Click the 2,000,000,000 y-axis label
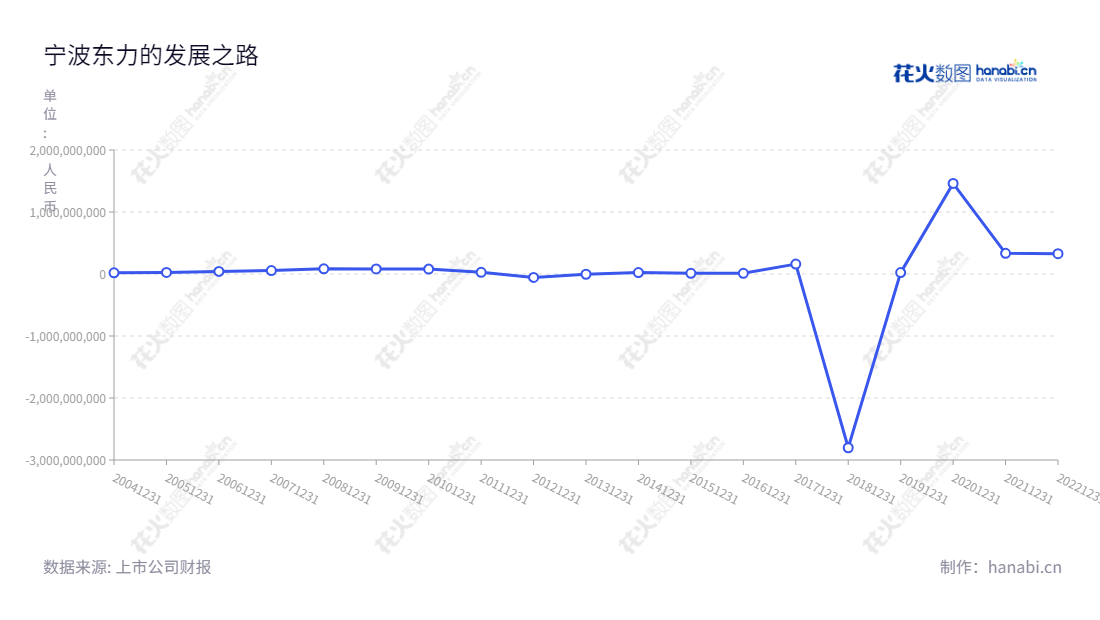1100x620 pixels. [67, 150]
